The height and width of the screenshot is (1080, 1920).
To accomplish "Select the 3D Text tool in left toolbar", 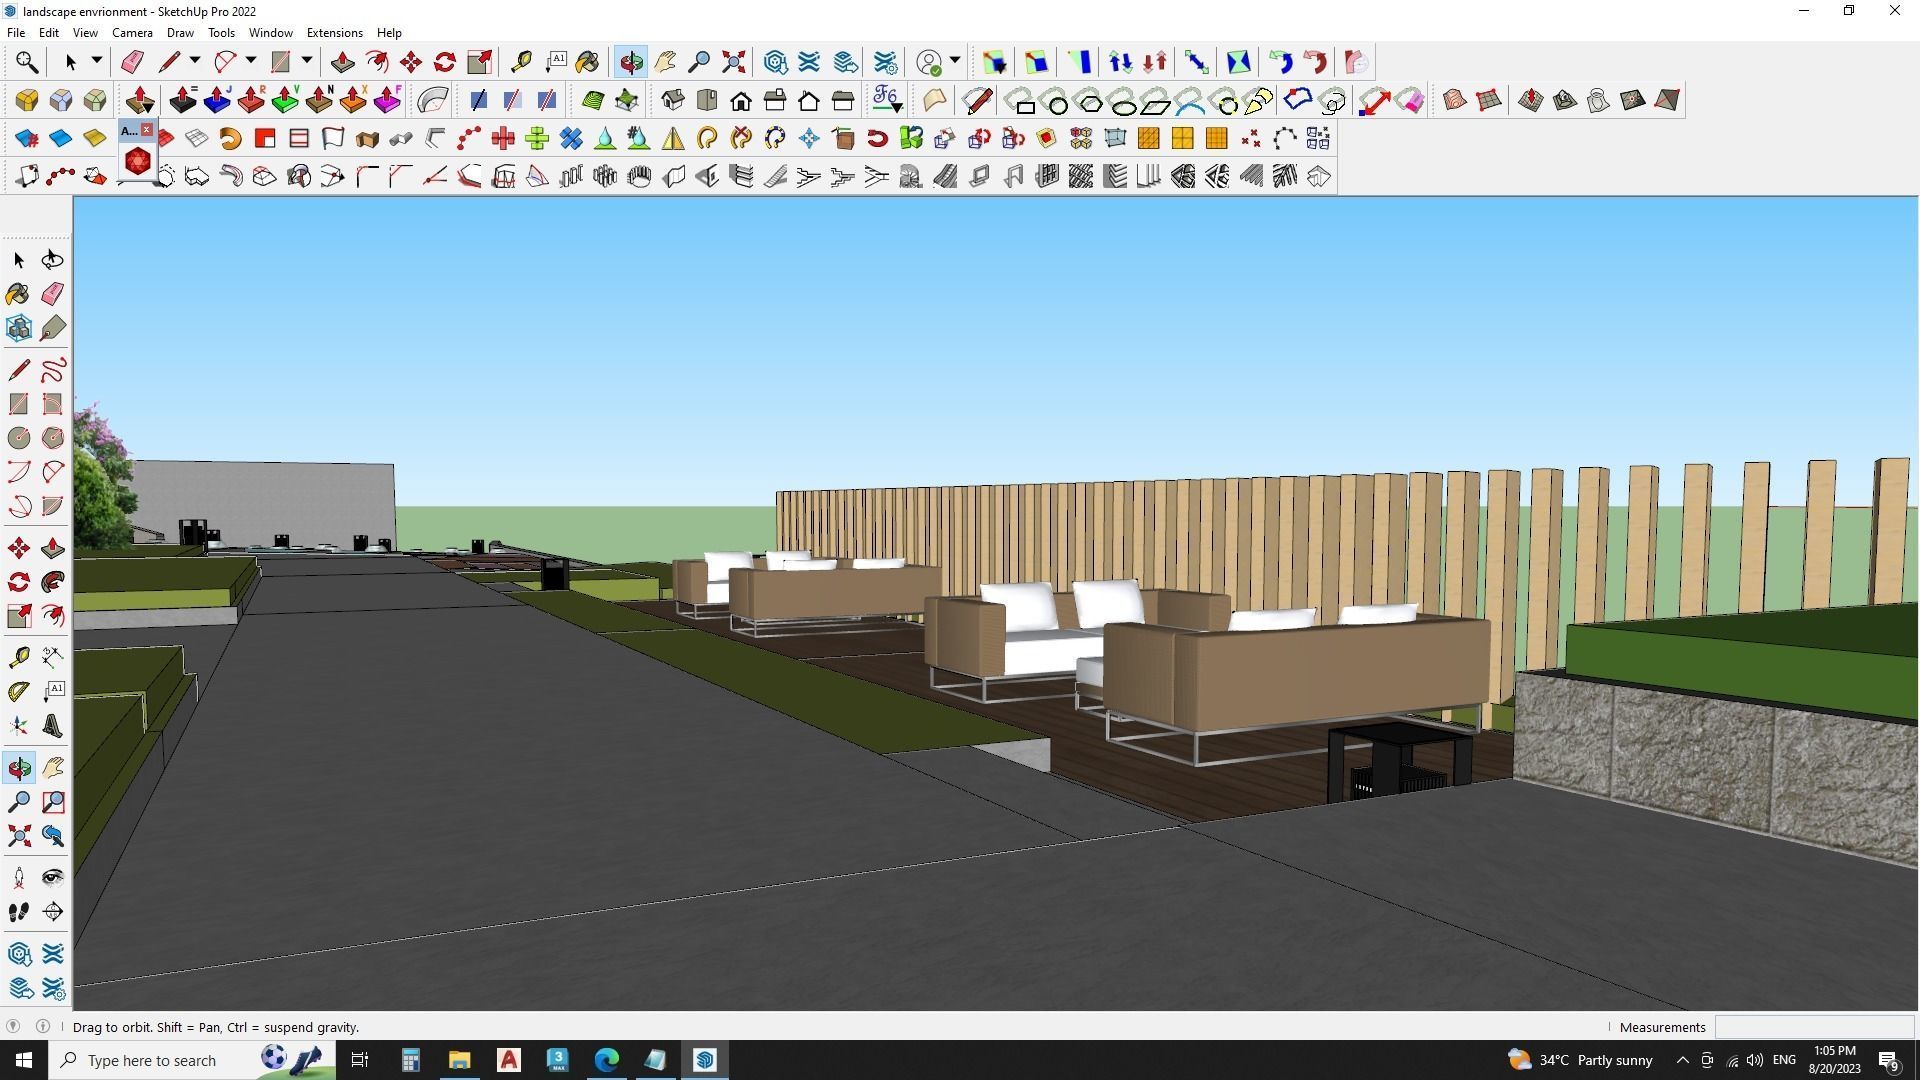I will pos(53,726).
